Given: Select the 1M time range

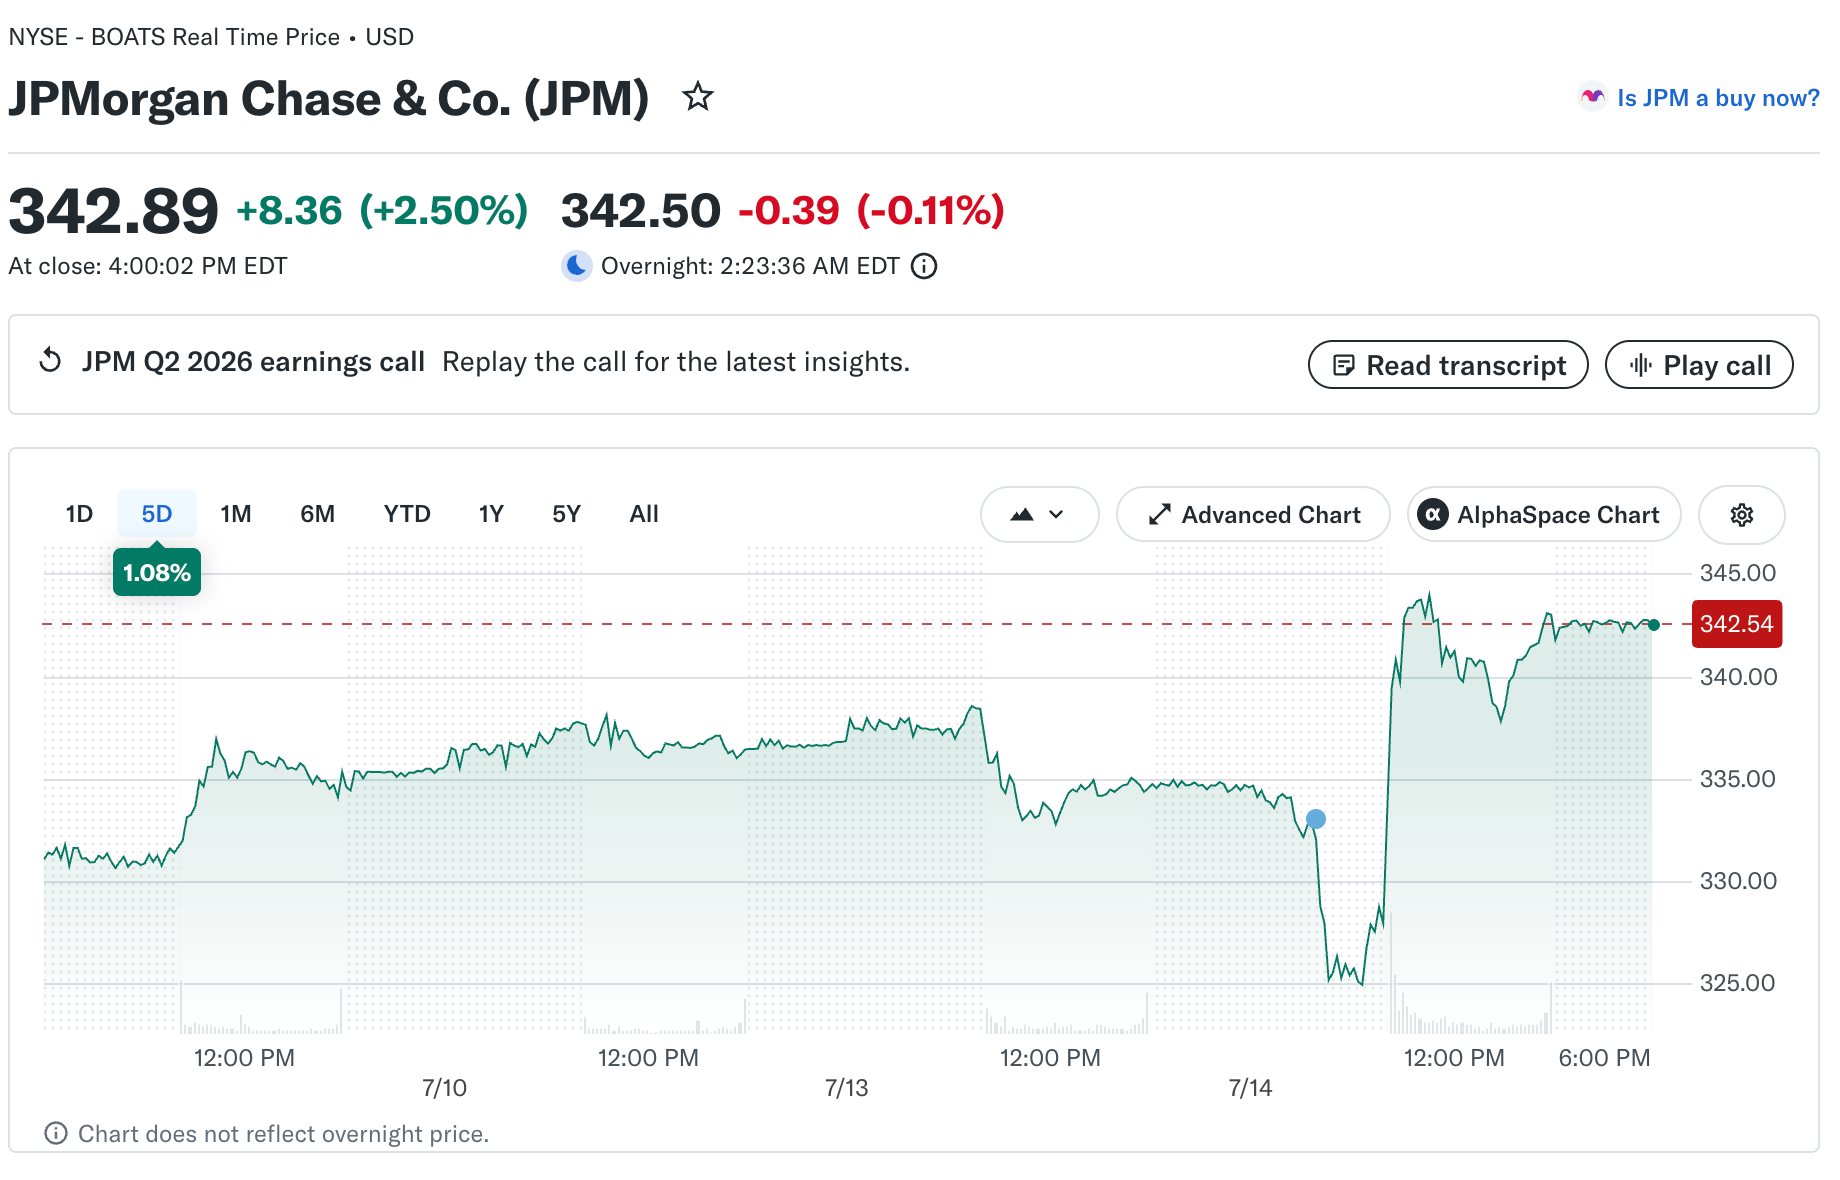Looking at the screenshot, I should [236, 514].
